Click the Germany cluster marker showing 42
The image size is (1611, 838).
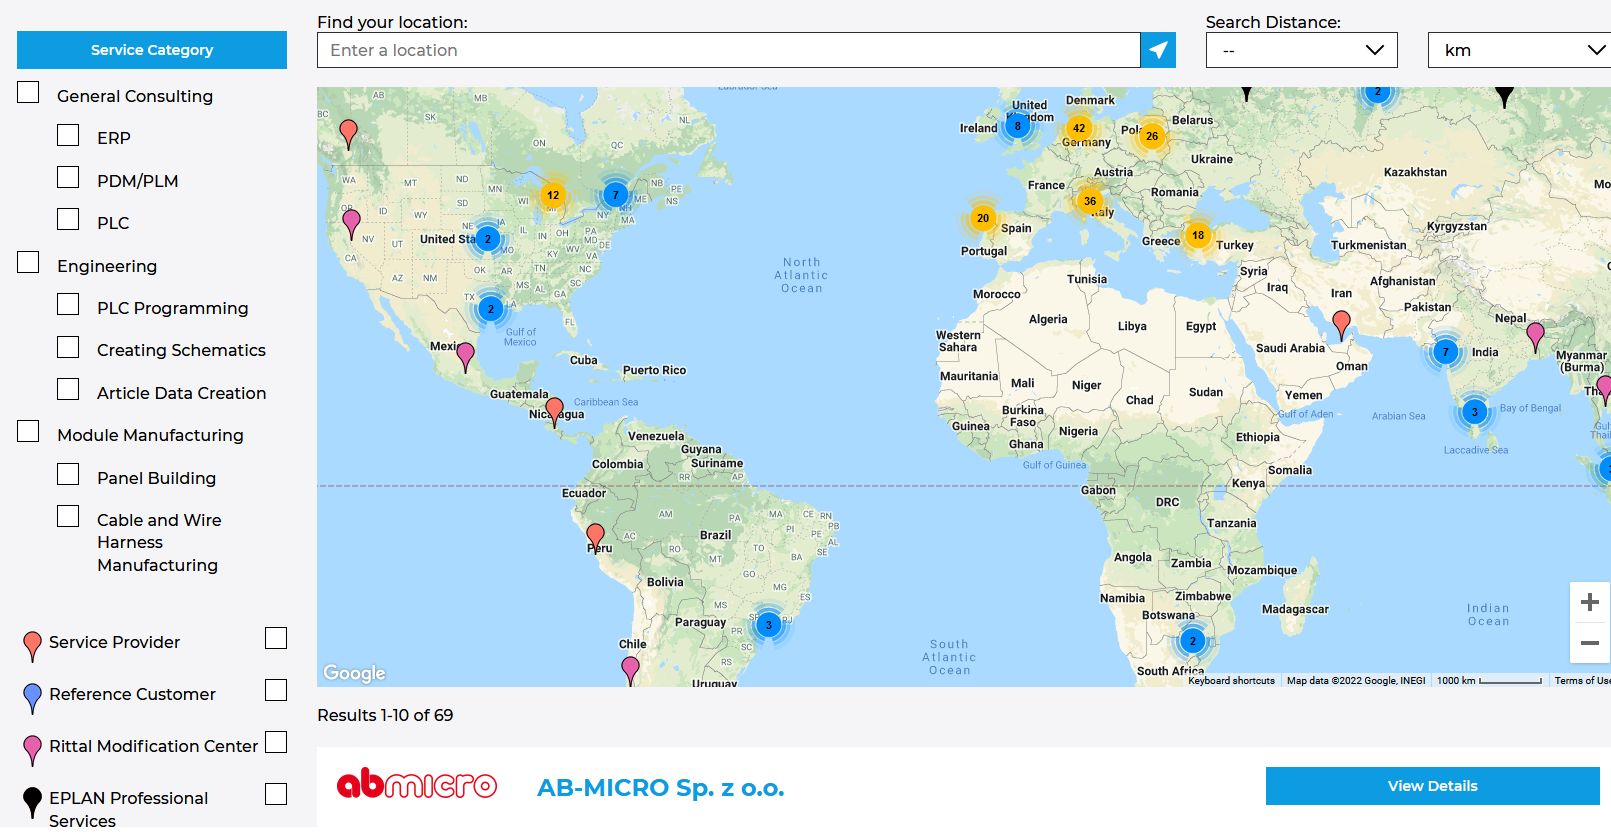[x=1078, y=128]
